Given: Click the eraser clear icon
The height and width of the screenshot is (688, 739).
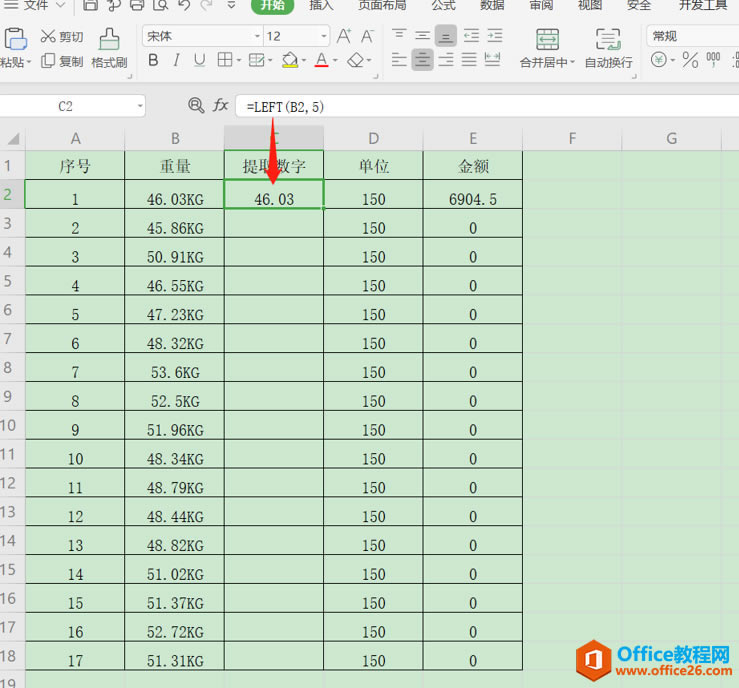Looking at the screenshot, I should click(x=356, y=60).
